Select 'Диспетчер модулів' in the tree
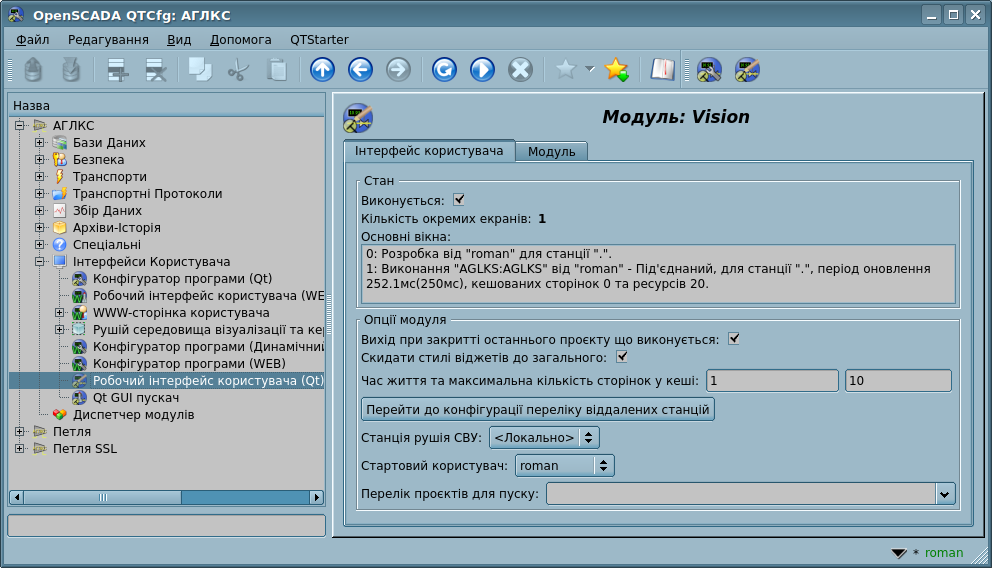The width and height of the screenshot is (992, 568). [133, 415]
